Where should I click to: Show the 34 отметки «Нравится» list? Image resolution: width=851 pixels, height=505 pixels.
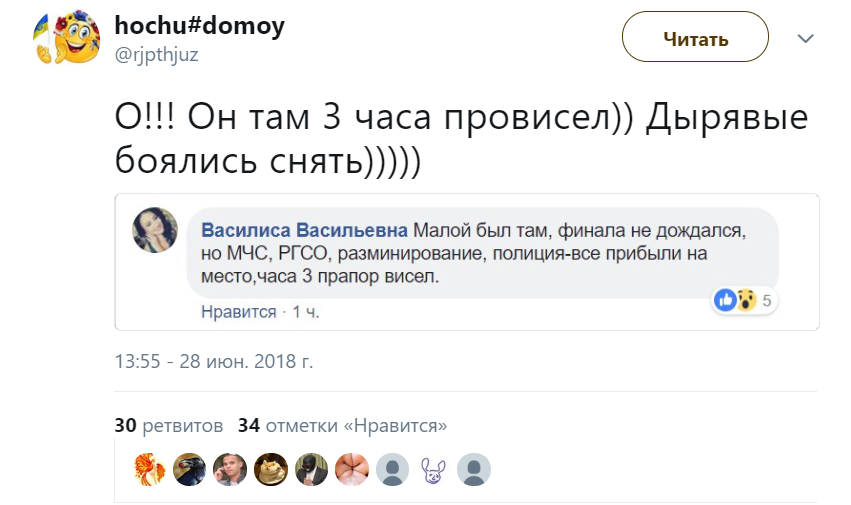point(342,425)
